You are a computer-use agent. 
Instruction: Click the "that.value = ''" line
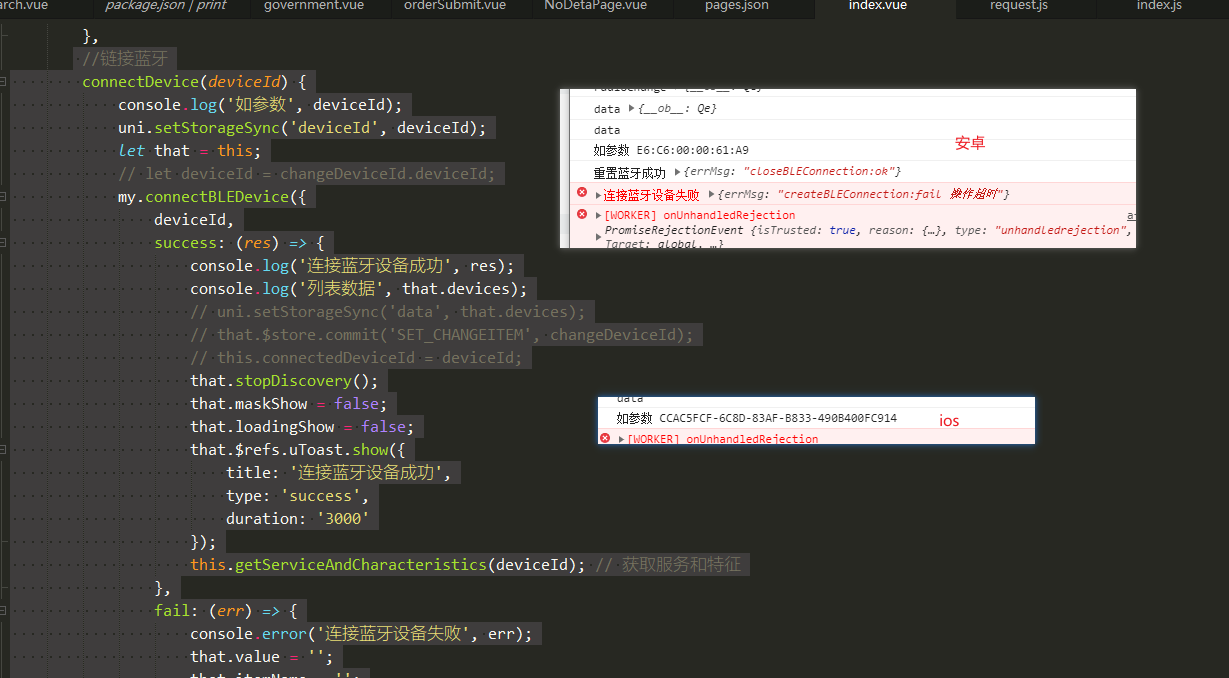coord(261,657)
